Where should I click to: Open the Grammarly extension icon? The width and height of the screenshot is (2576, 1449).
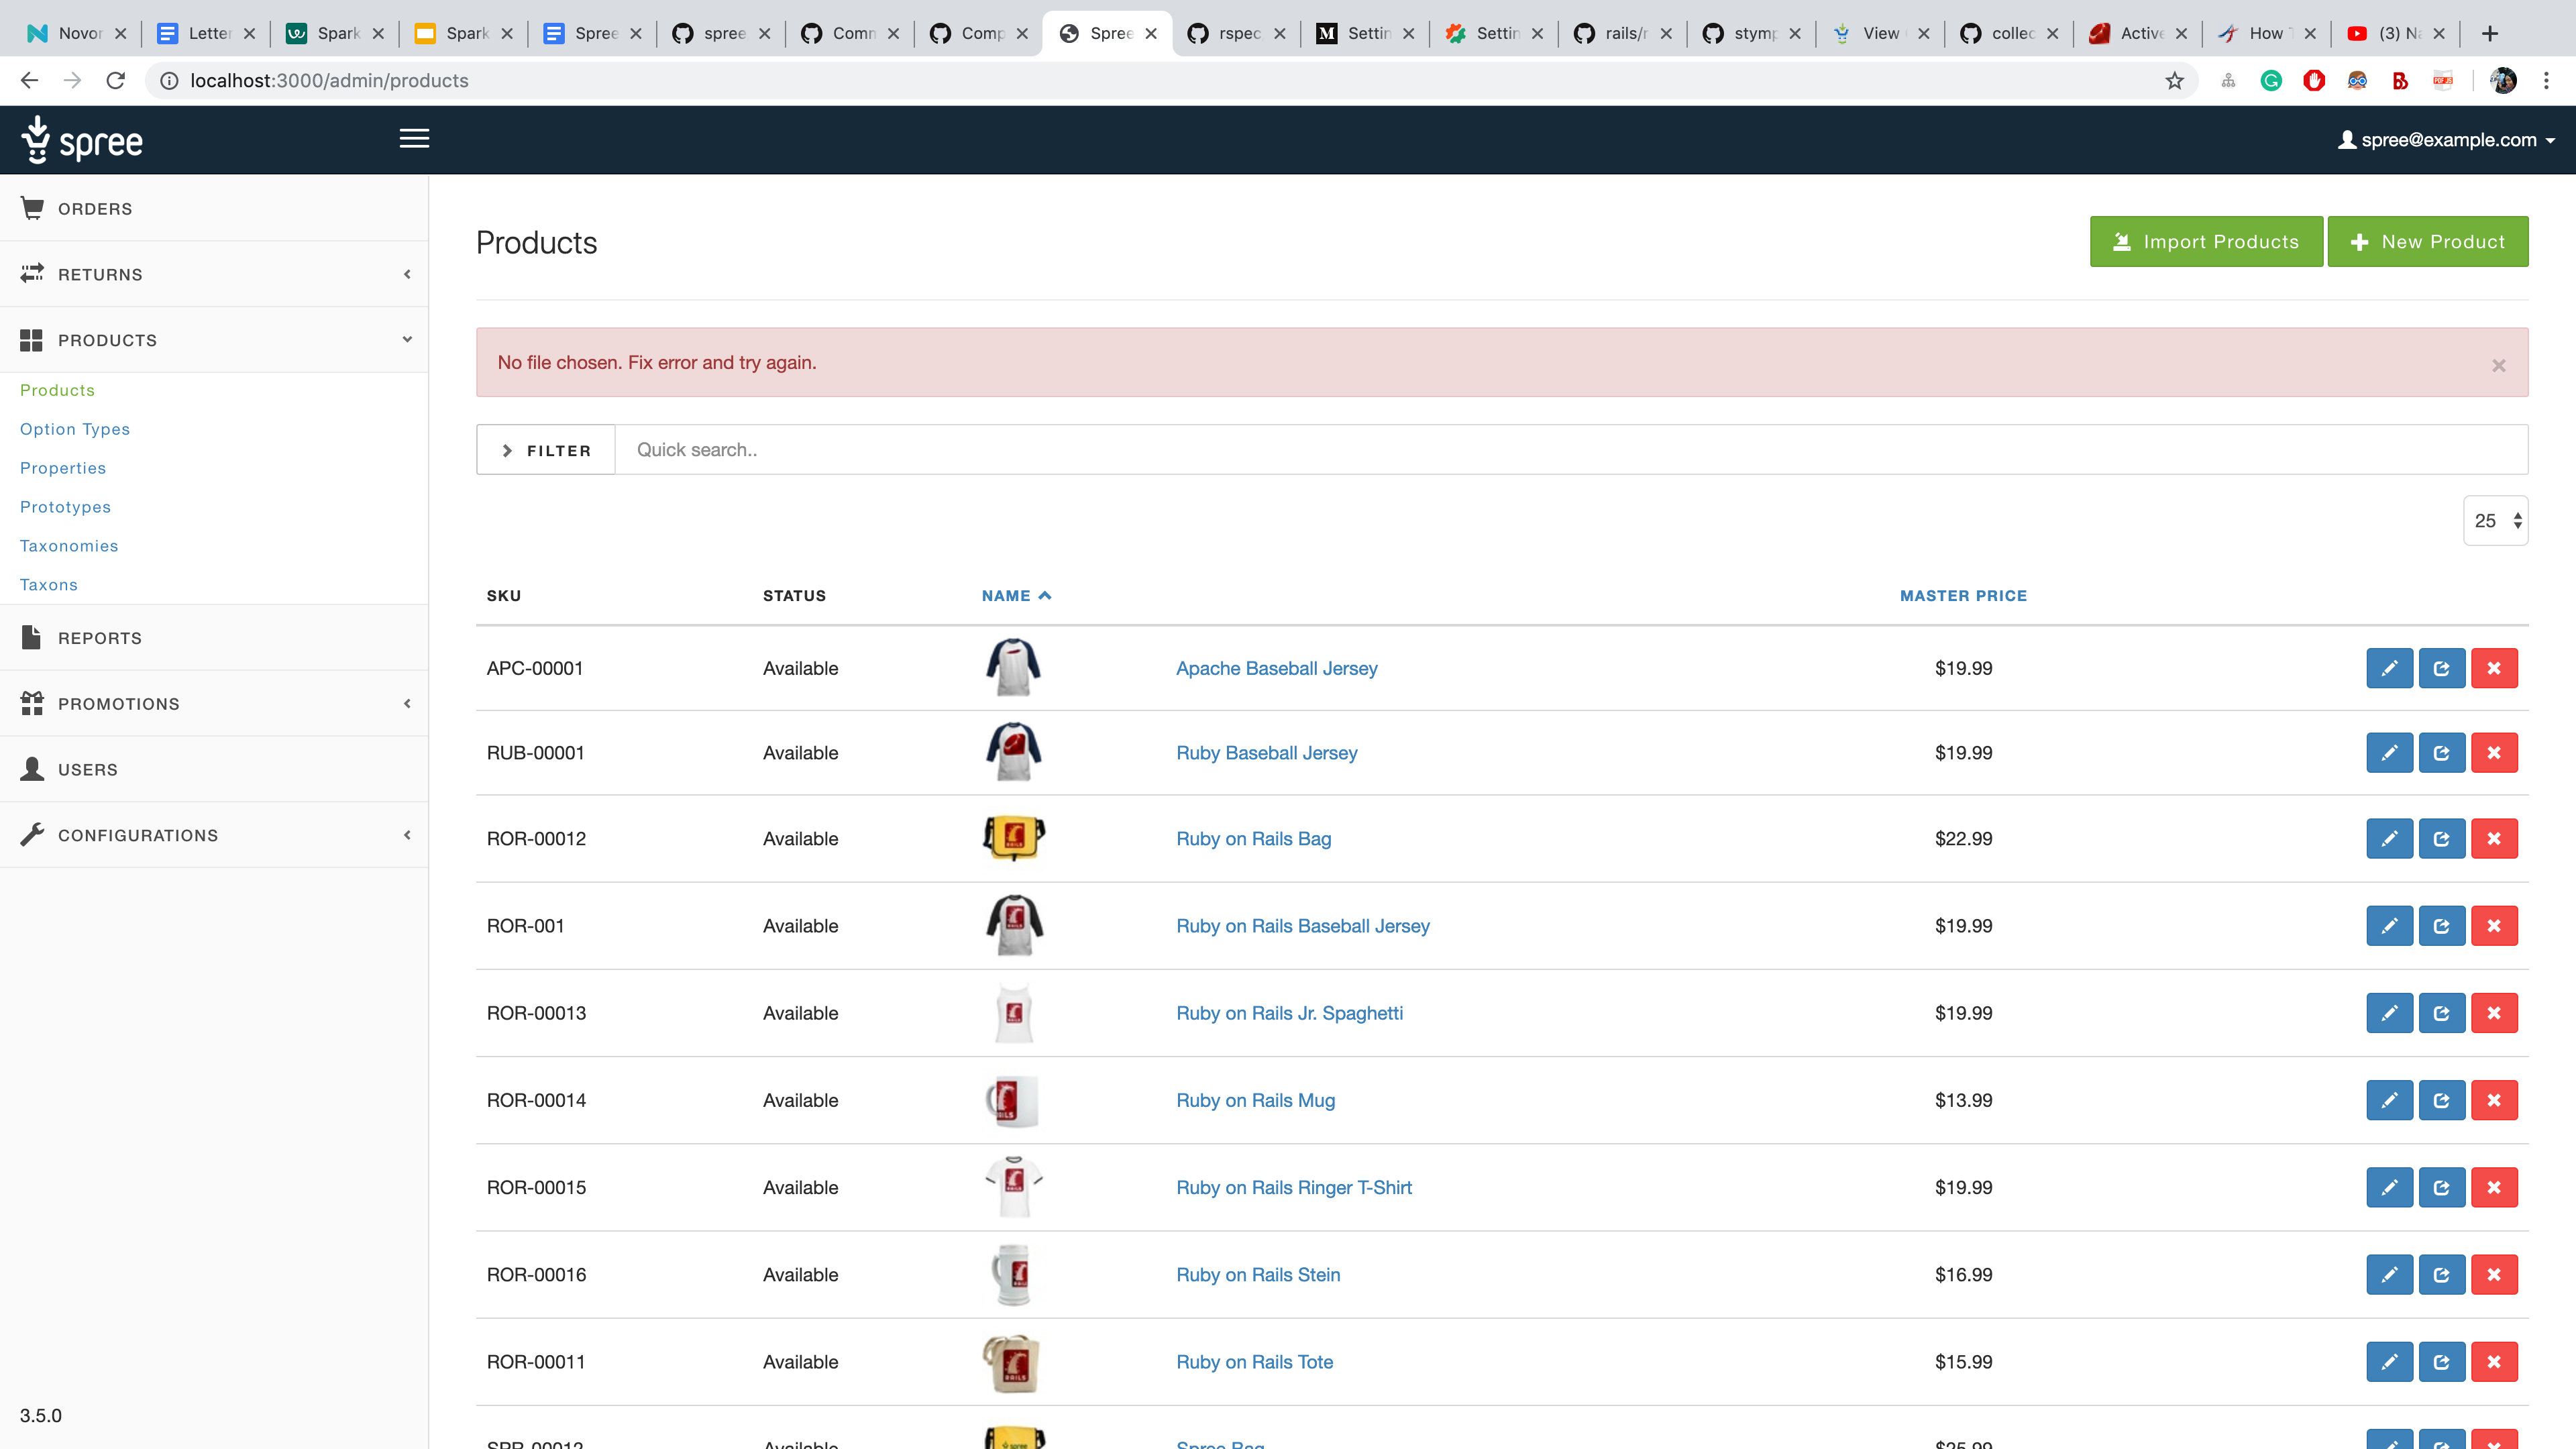coord(2271,81)
